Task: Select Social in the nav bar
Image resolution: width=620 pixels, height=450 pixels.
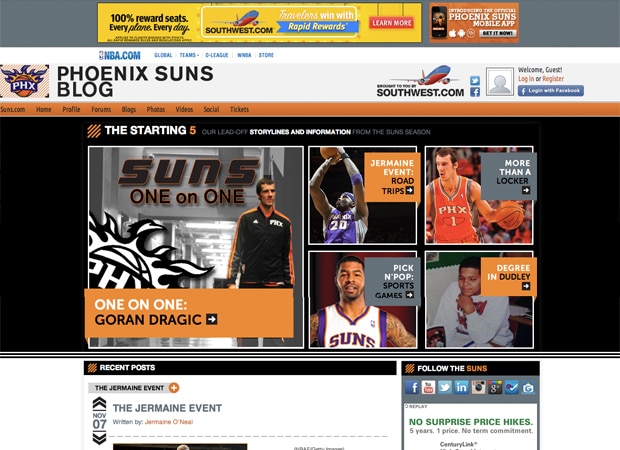Action: point(212,110)
